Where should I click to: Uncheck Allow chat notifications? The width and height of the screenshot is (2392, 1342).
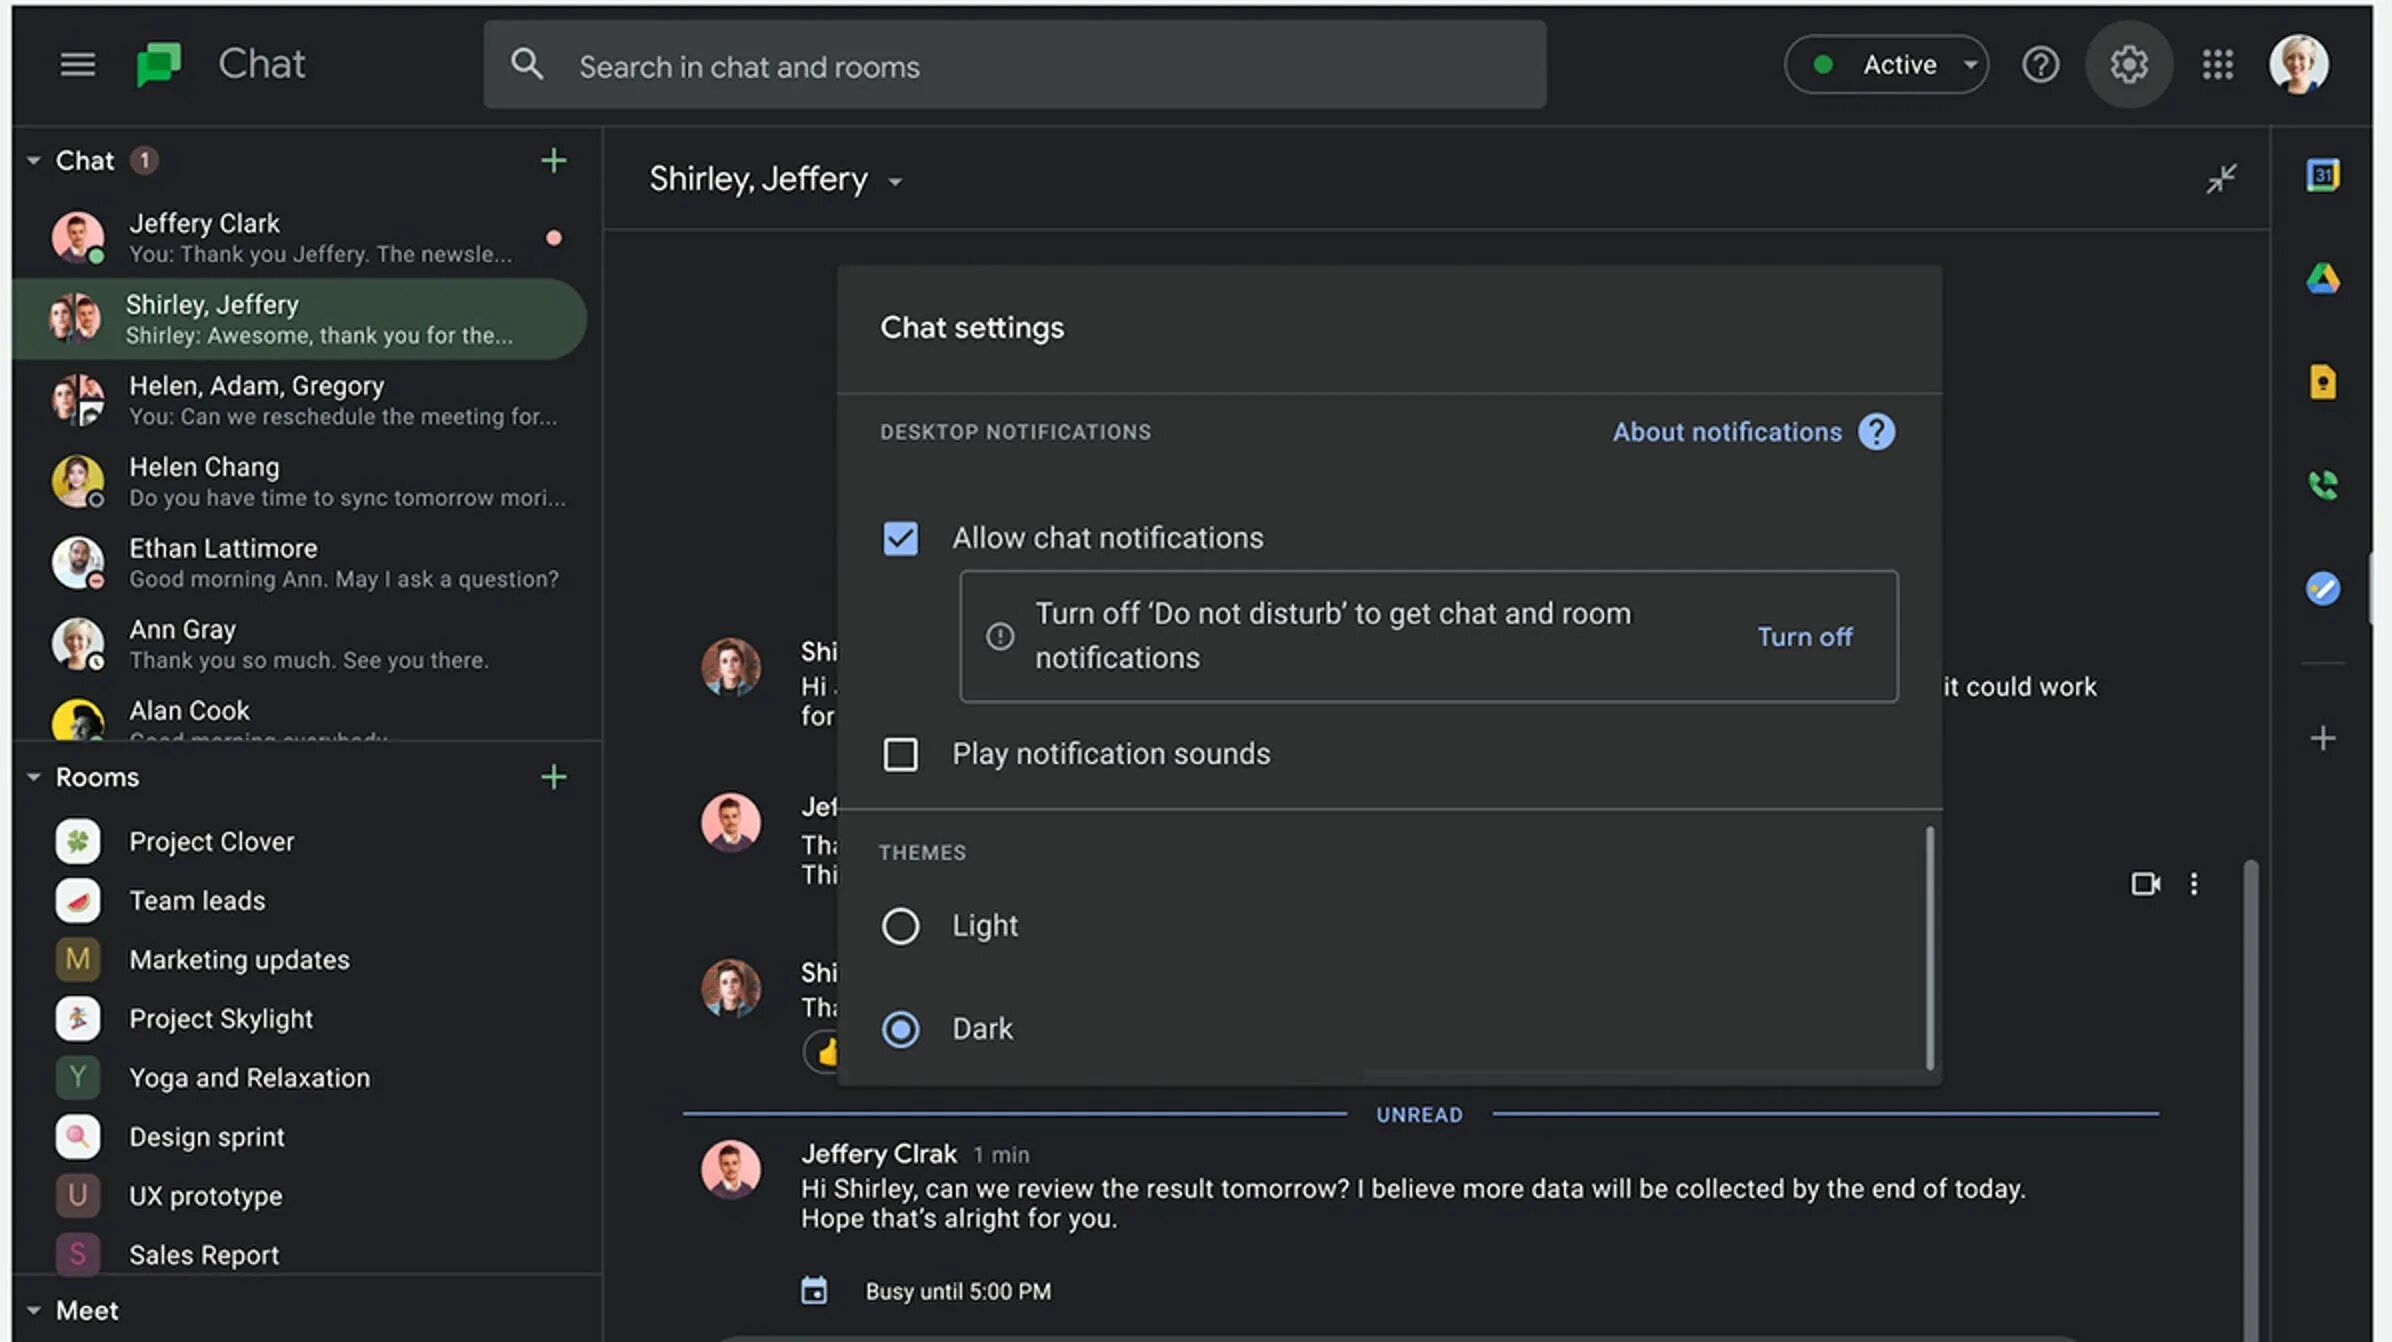(900, 538)
